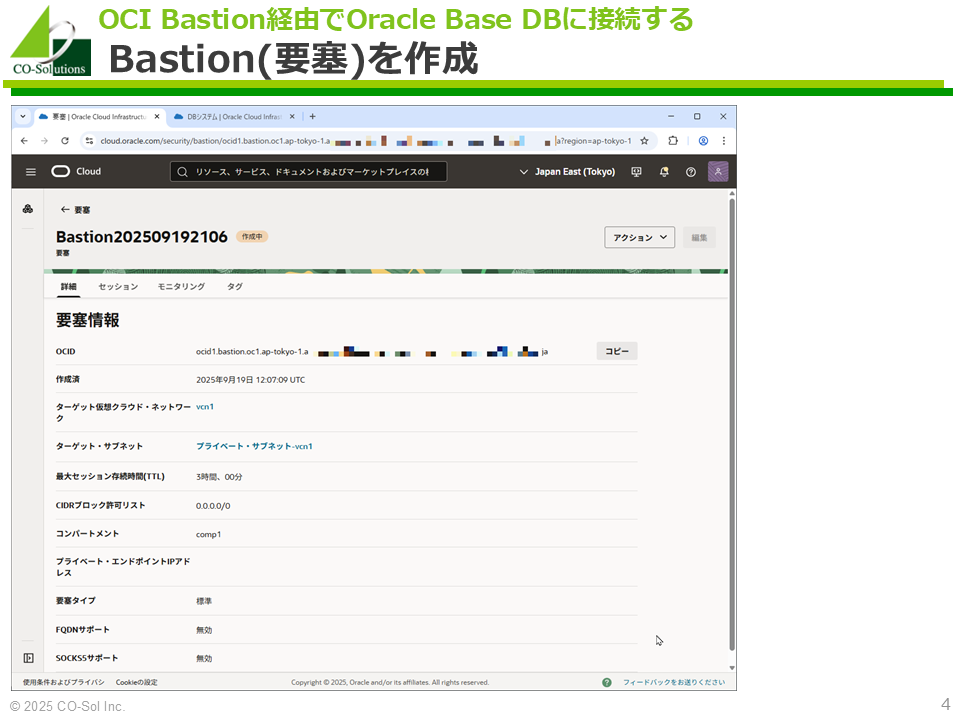Go forward in the browser
Screen dimensions: 960x720
(44, 141)
